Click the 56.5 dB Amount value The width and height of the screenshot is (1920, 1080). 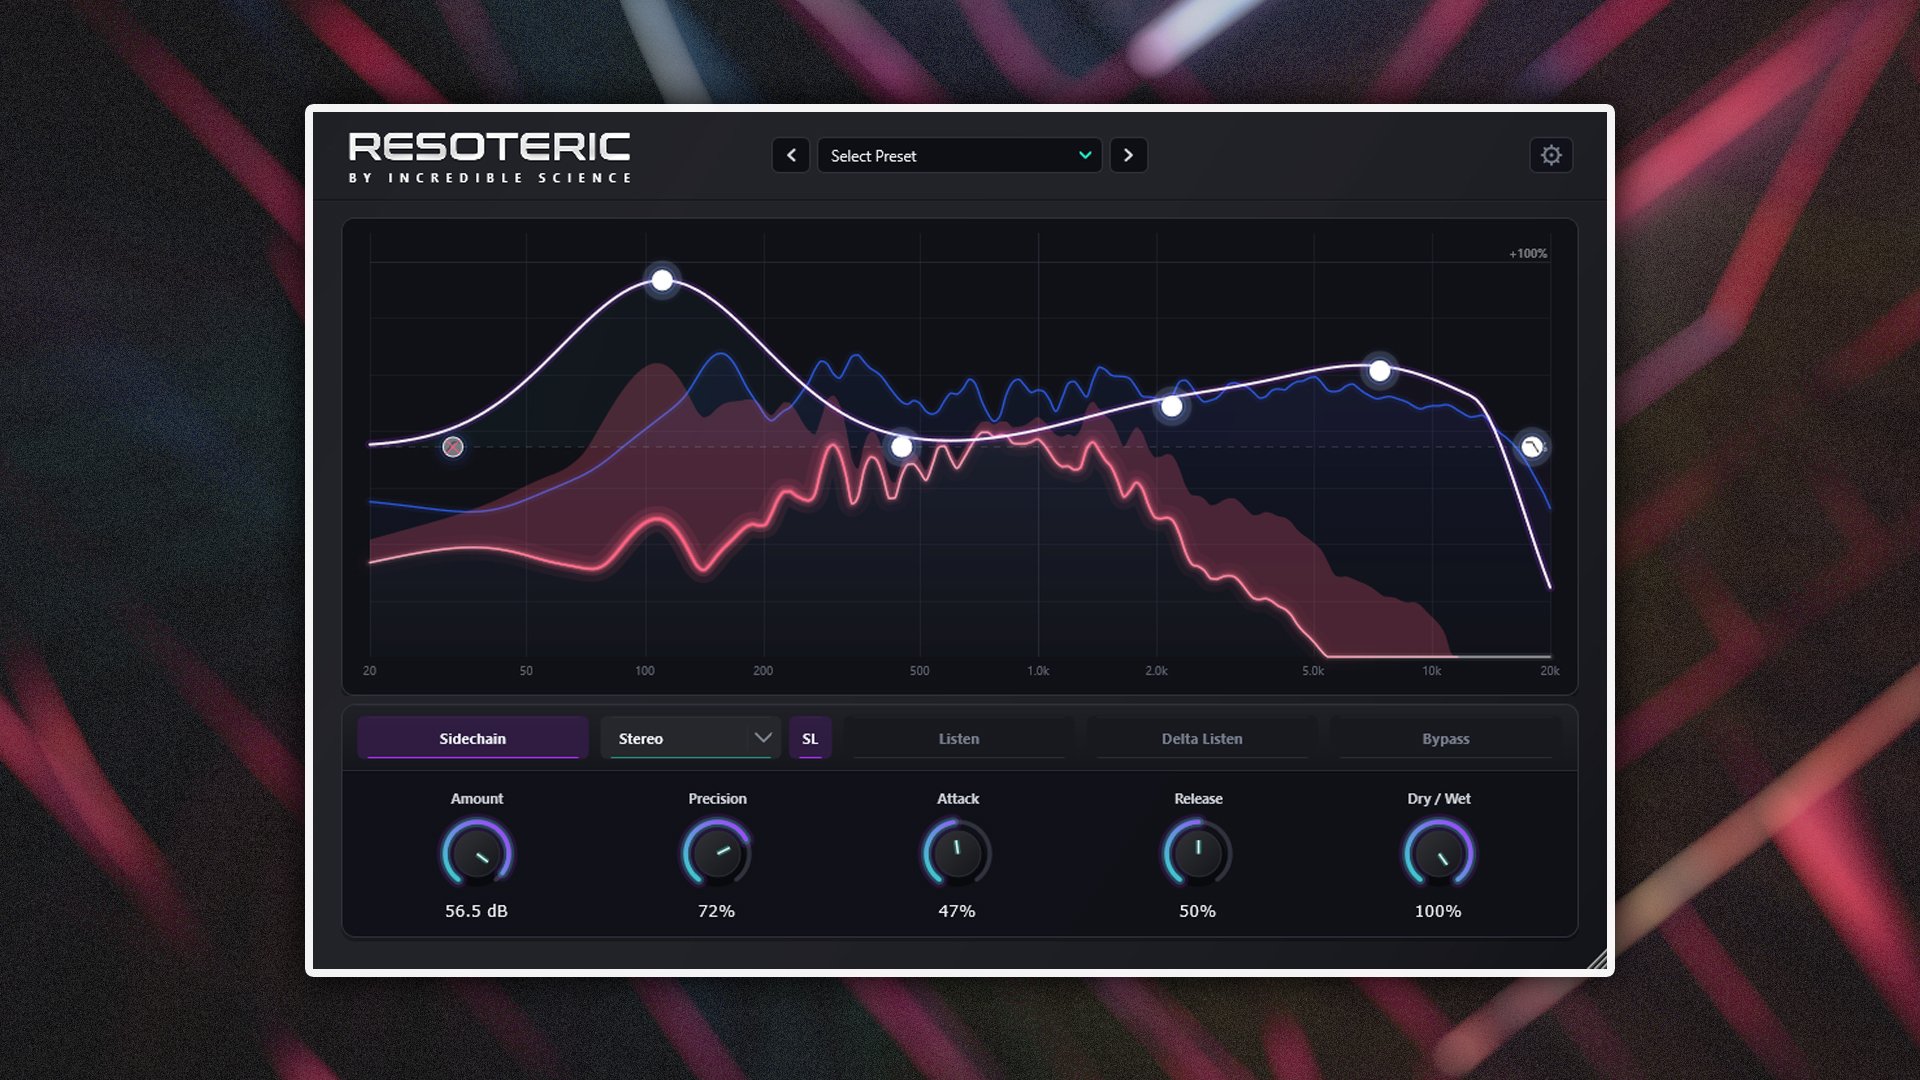[477, 911]
